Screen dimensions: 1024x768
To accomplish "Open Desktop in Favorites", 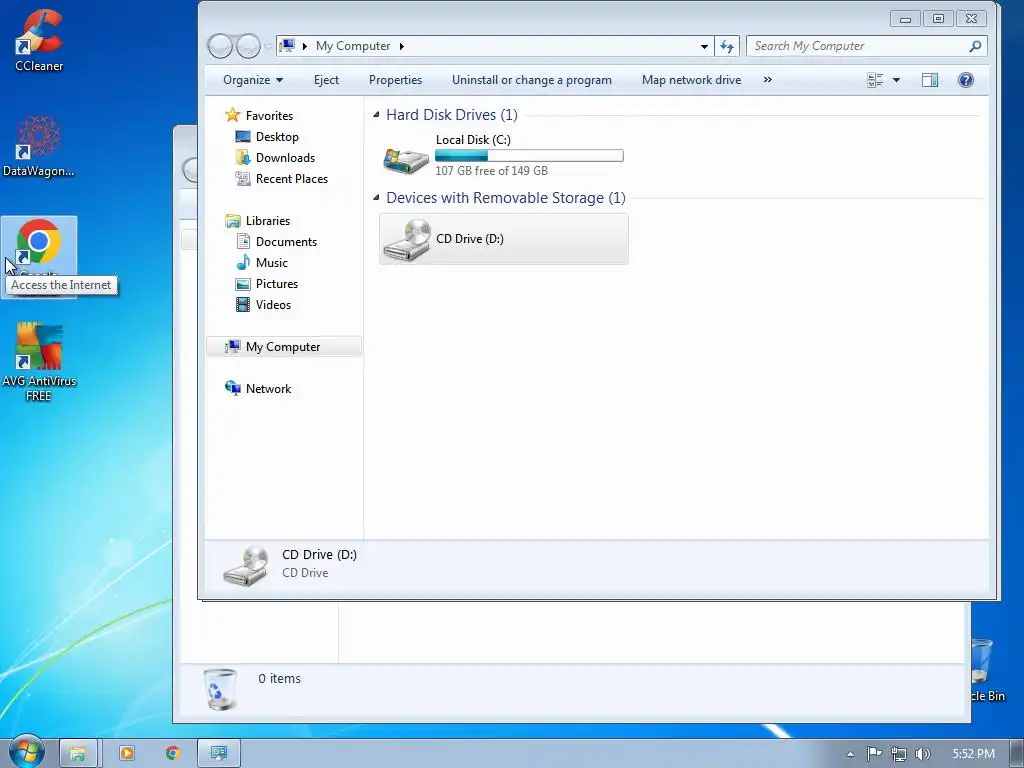I will (277, 136).
